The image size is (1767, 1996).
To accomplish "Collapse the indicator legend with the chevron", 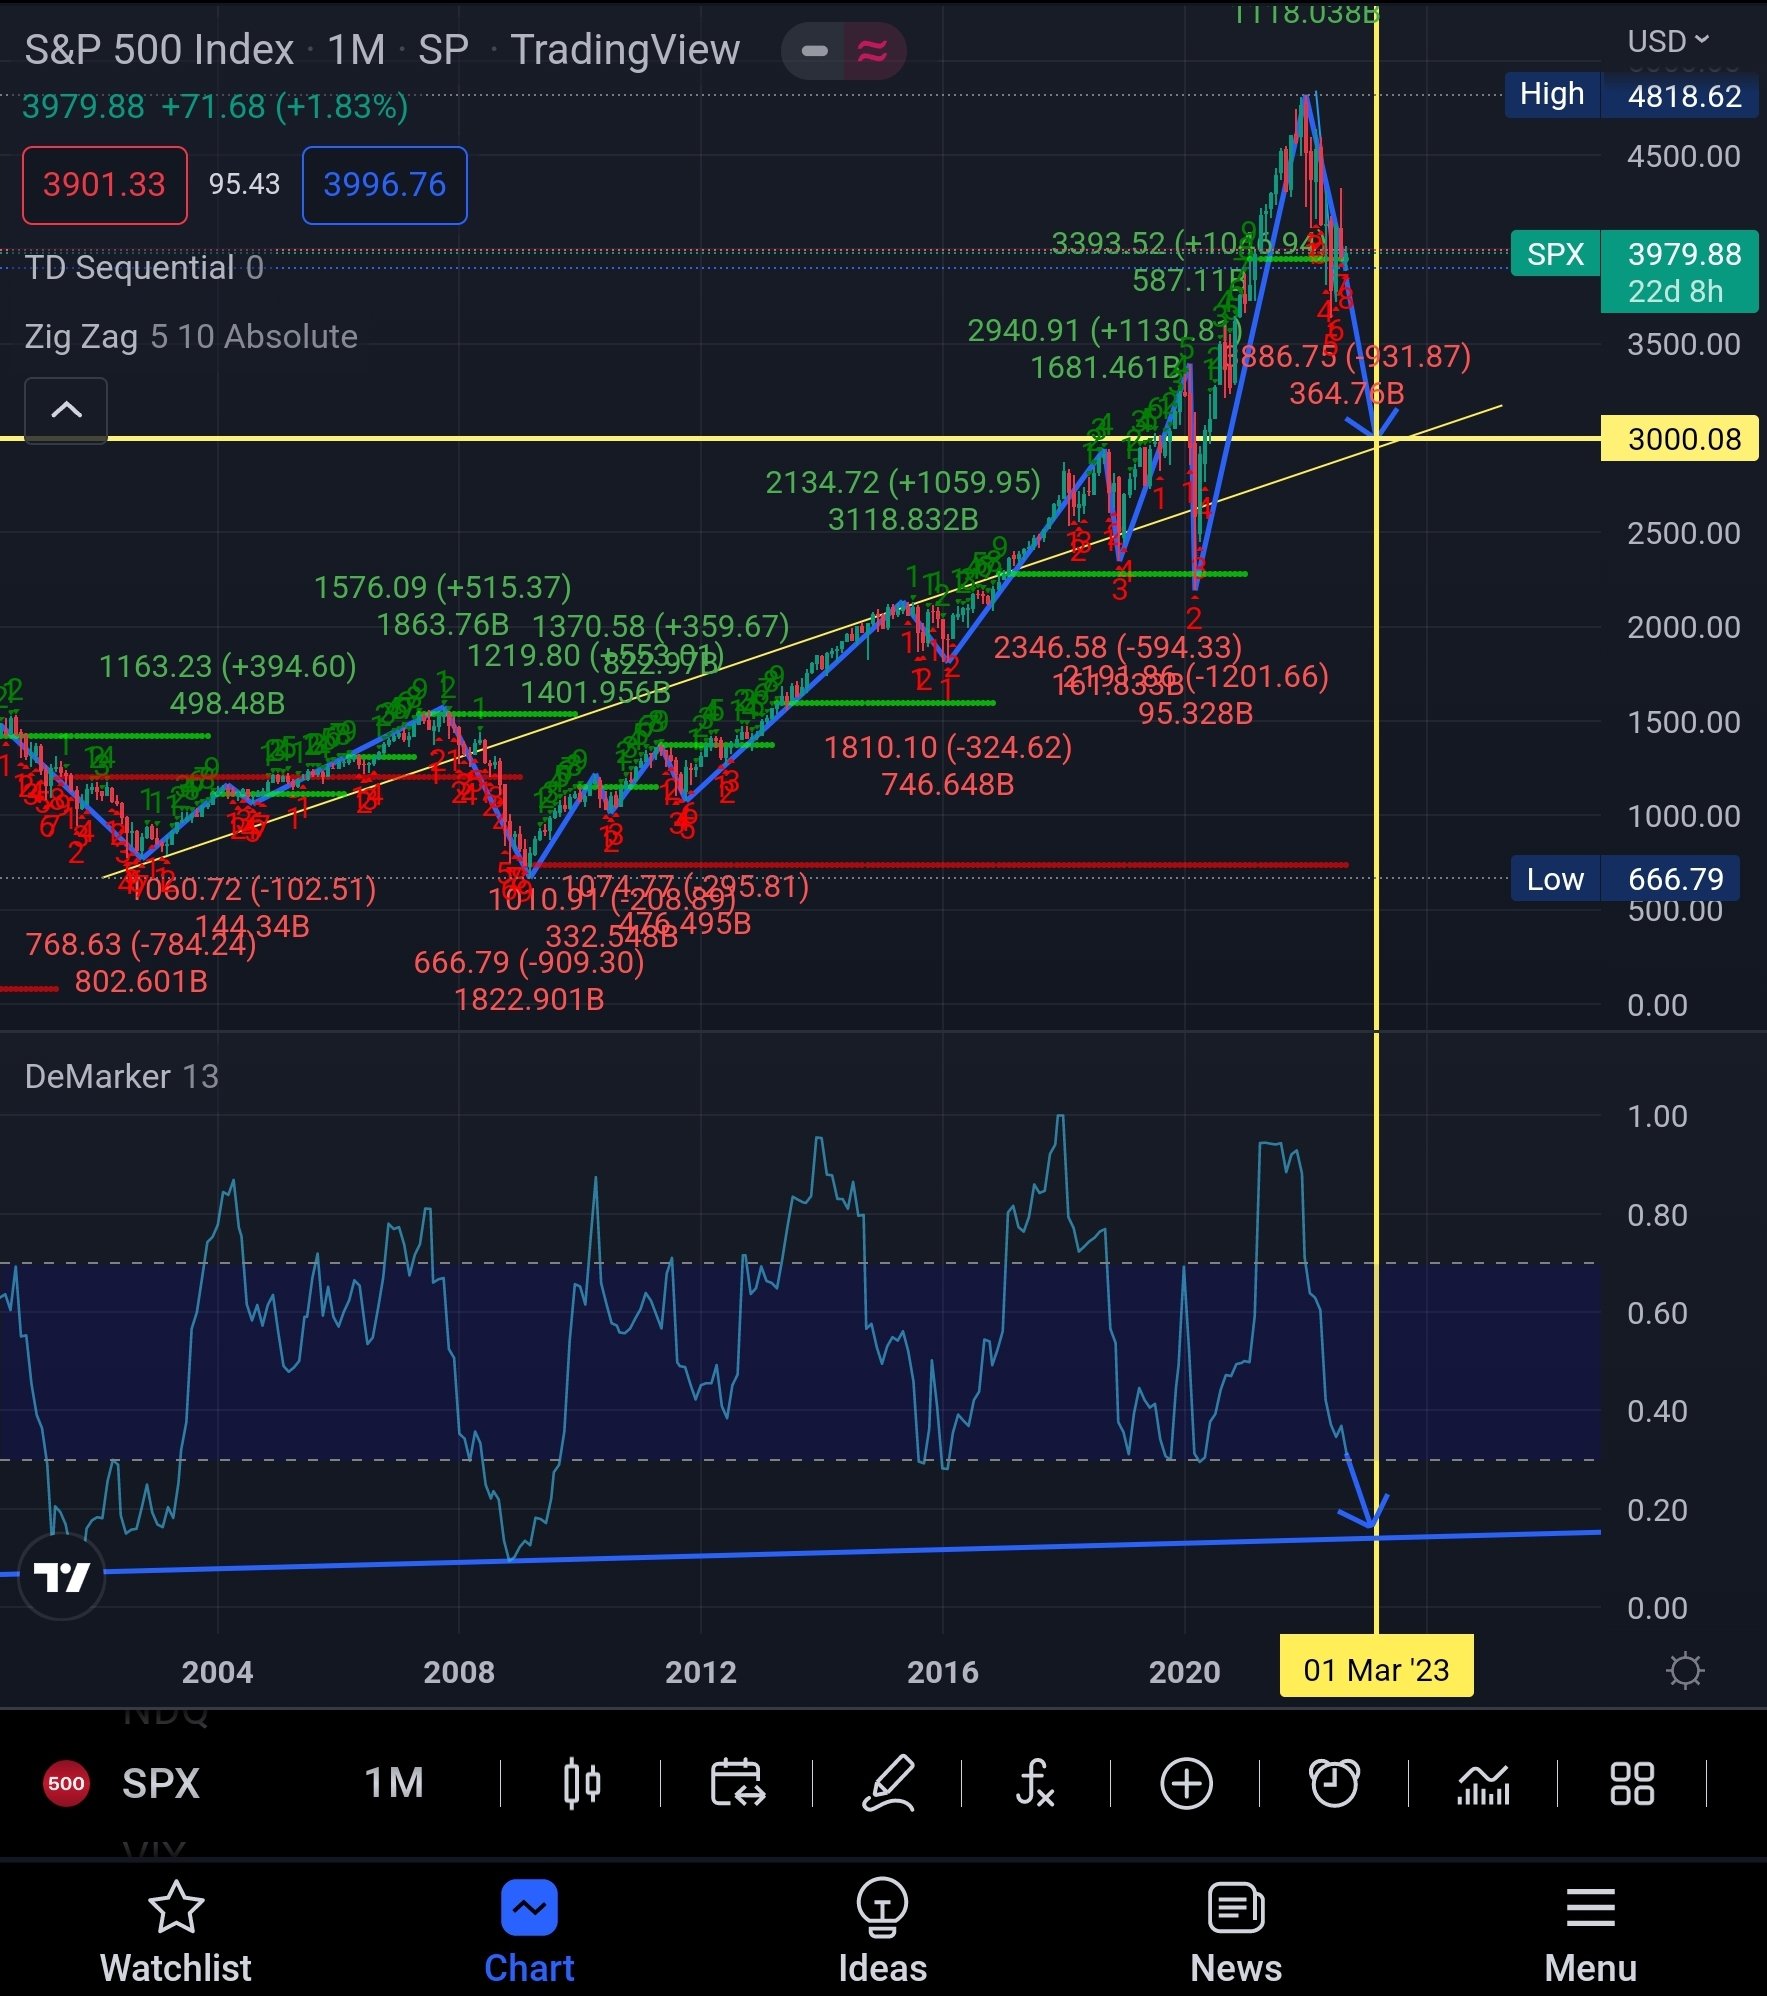I will click(65, 410).
